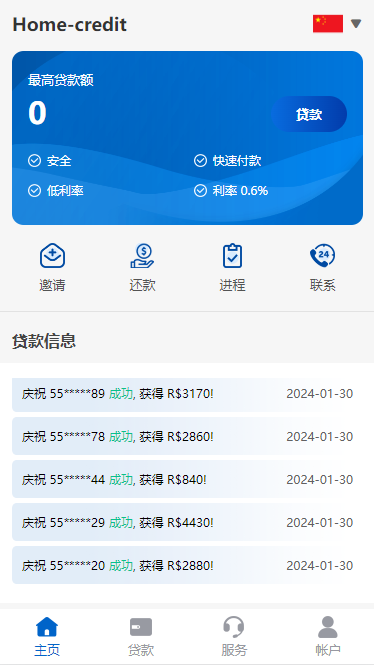
Task: Click the 快速付款 text
Action: tap(237, 161)
